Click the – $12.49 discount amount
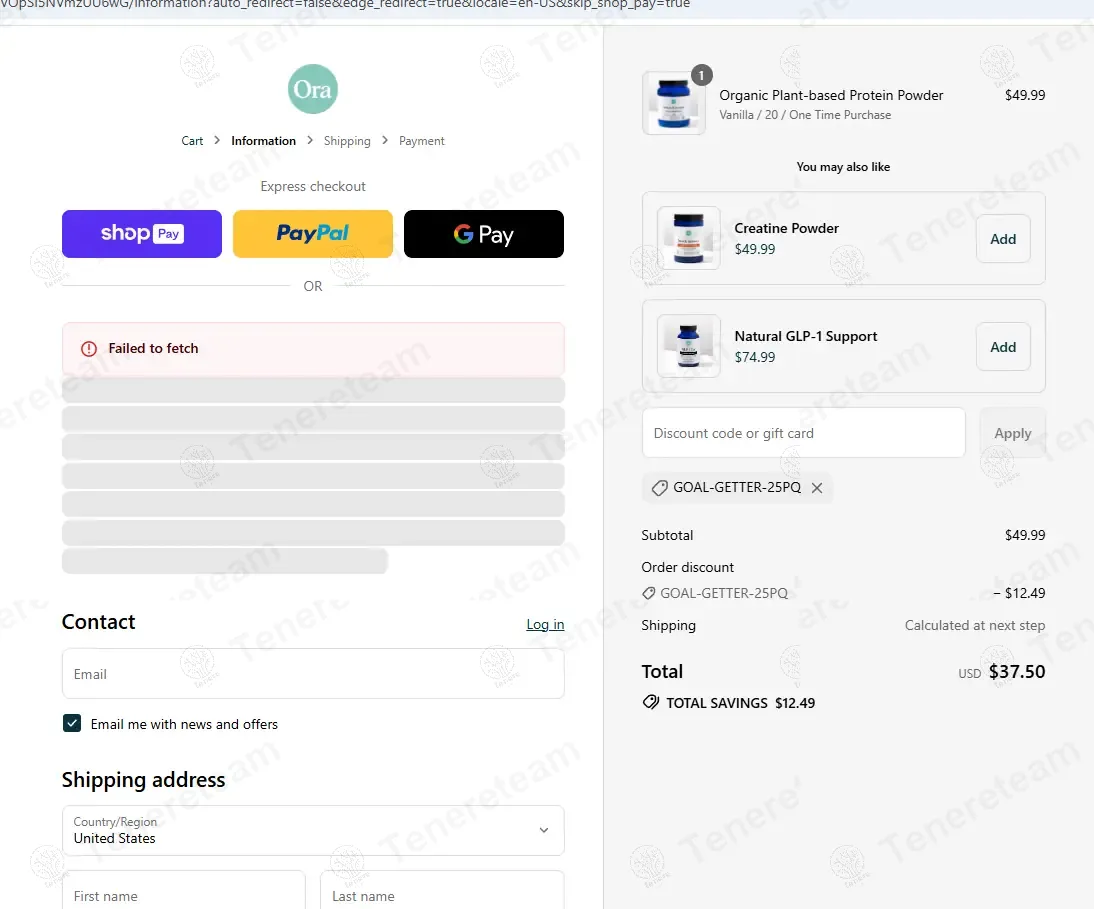The image size is (1094, 909). [1019, 593]
